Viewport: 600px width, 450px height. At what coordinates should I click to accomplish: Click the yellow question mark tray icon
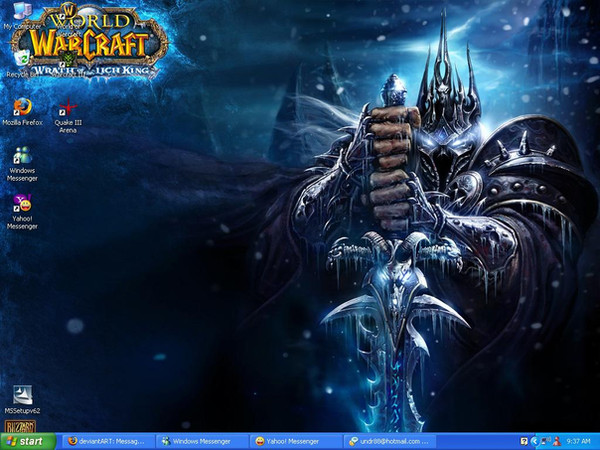(524, 442)
